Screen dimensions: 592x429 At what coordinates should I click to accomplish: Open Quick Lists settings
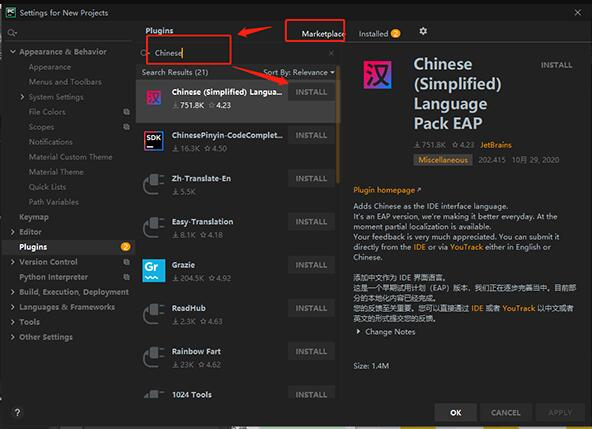(x=47, y=187)
